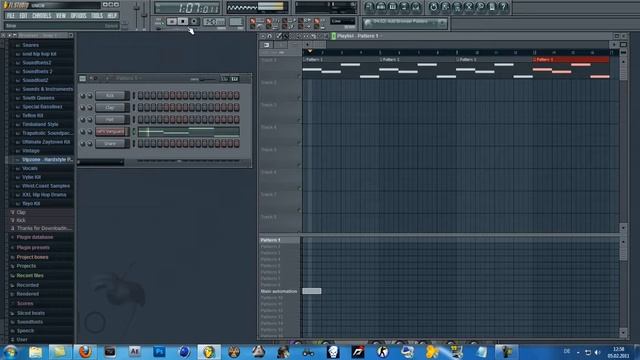Open the step sequencer menu icon
The height and width of the screenshot is (360, 640).
[x=82, y=78]
